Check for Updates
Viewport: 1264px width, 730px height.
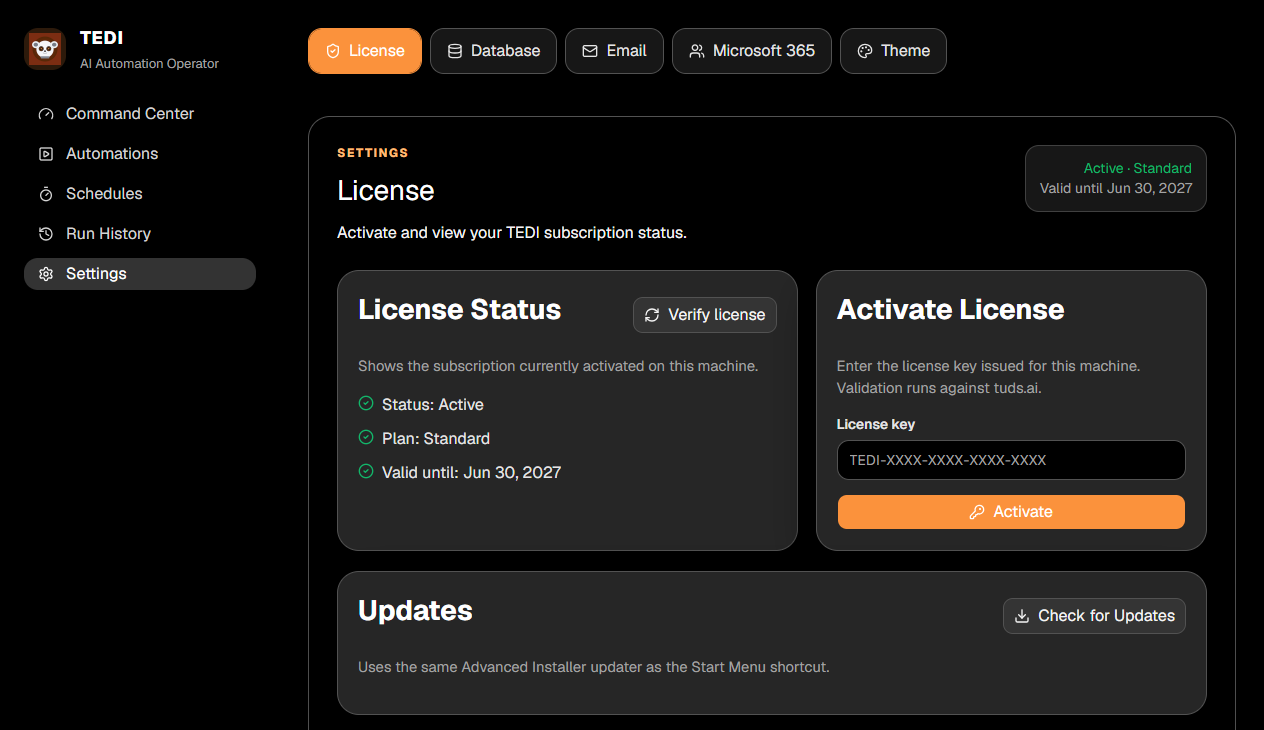1094,616
